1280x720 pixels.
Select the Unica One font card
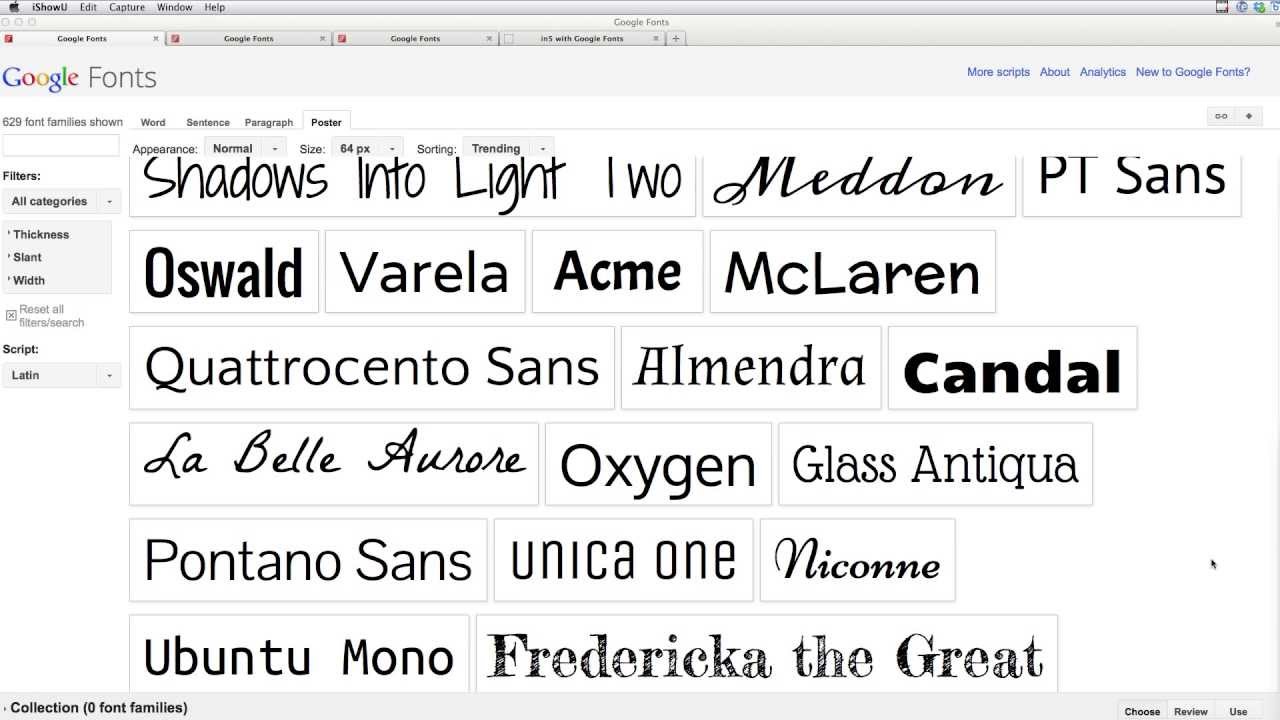click(x=624, y=560)
